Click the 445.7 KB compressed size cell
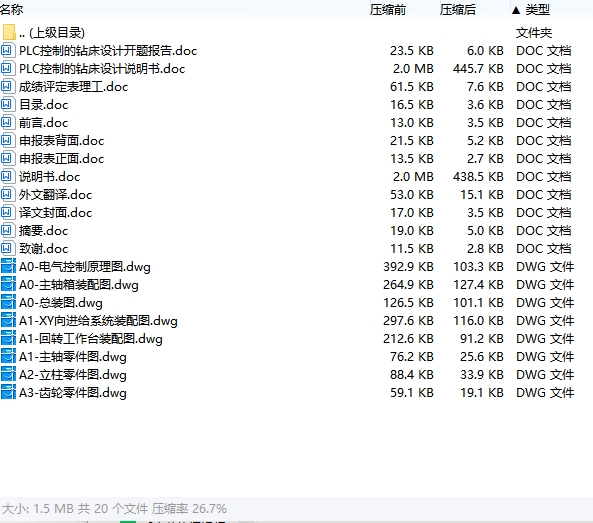 click(x=478, y=69)
